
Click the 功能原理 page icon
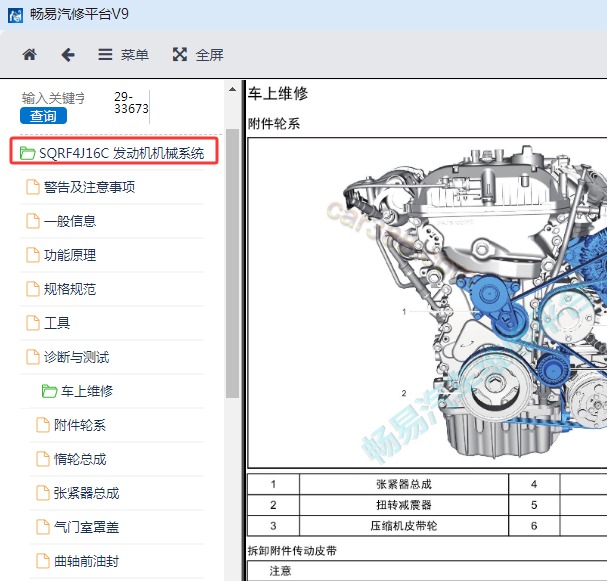click(x=33, y=255)
